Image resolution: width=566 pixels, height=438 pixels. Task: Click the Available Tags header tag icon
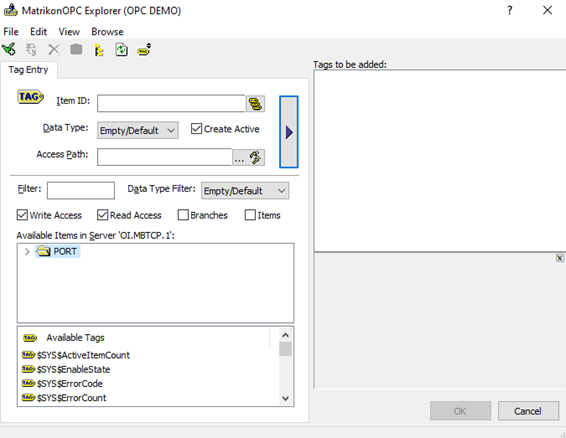30,338
